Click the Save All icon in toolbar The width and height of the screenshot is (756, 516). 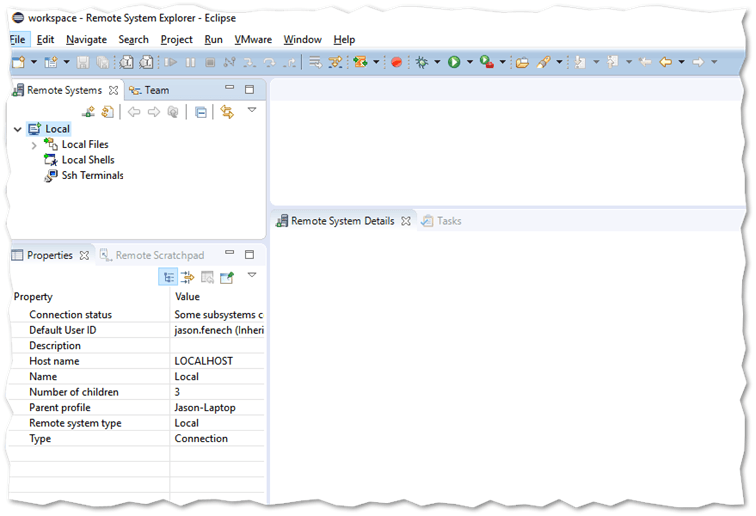click(x=102, y=62)
